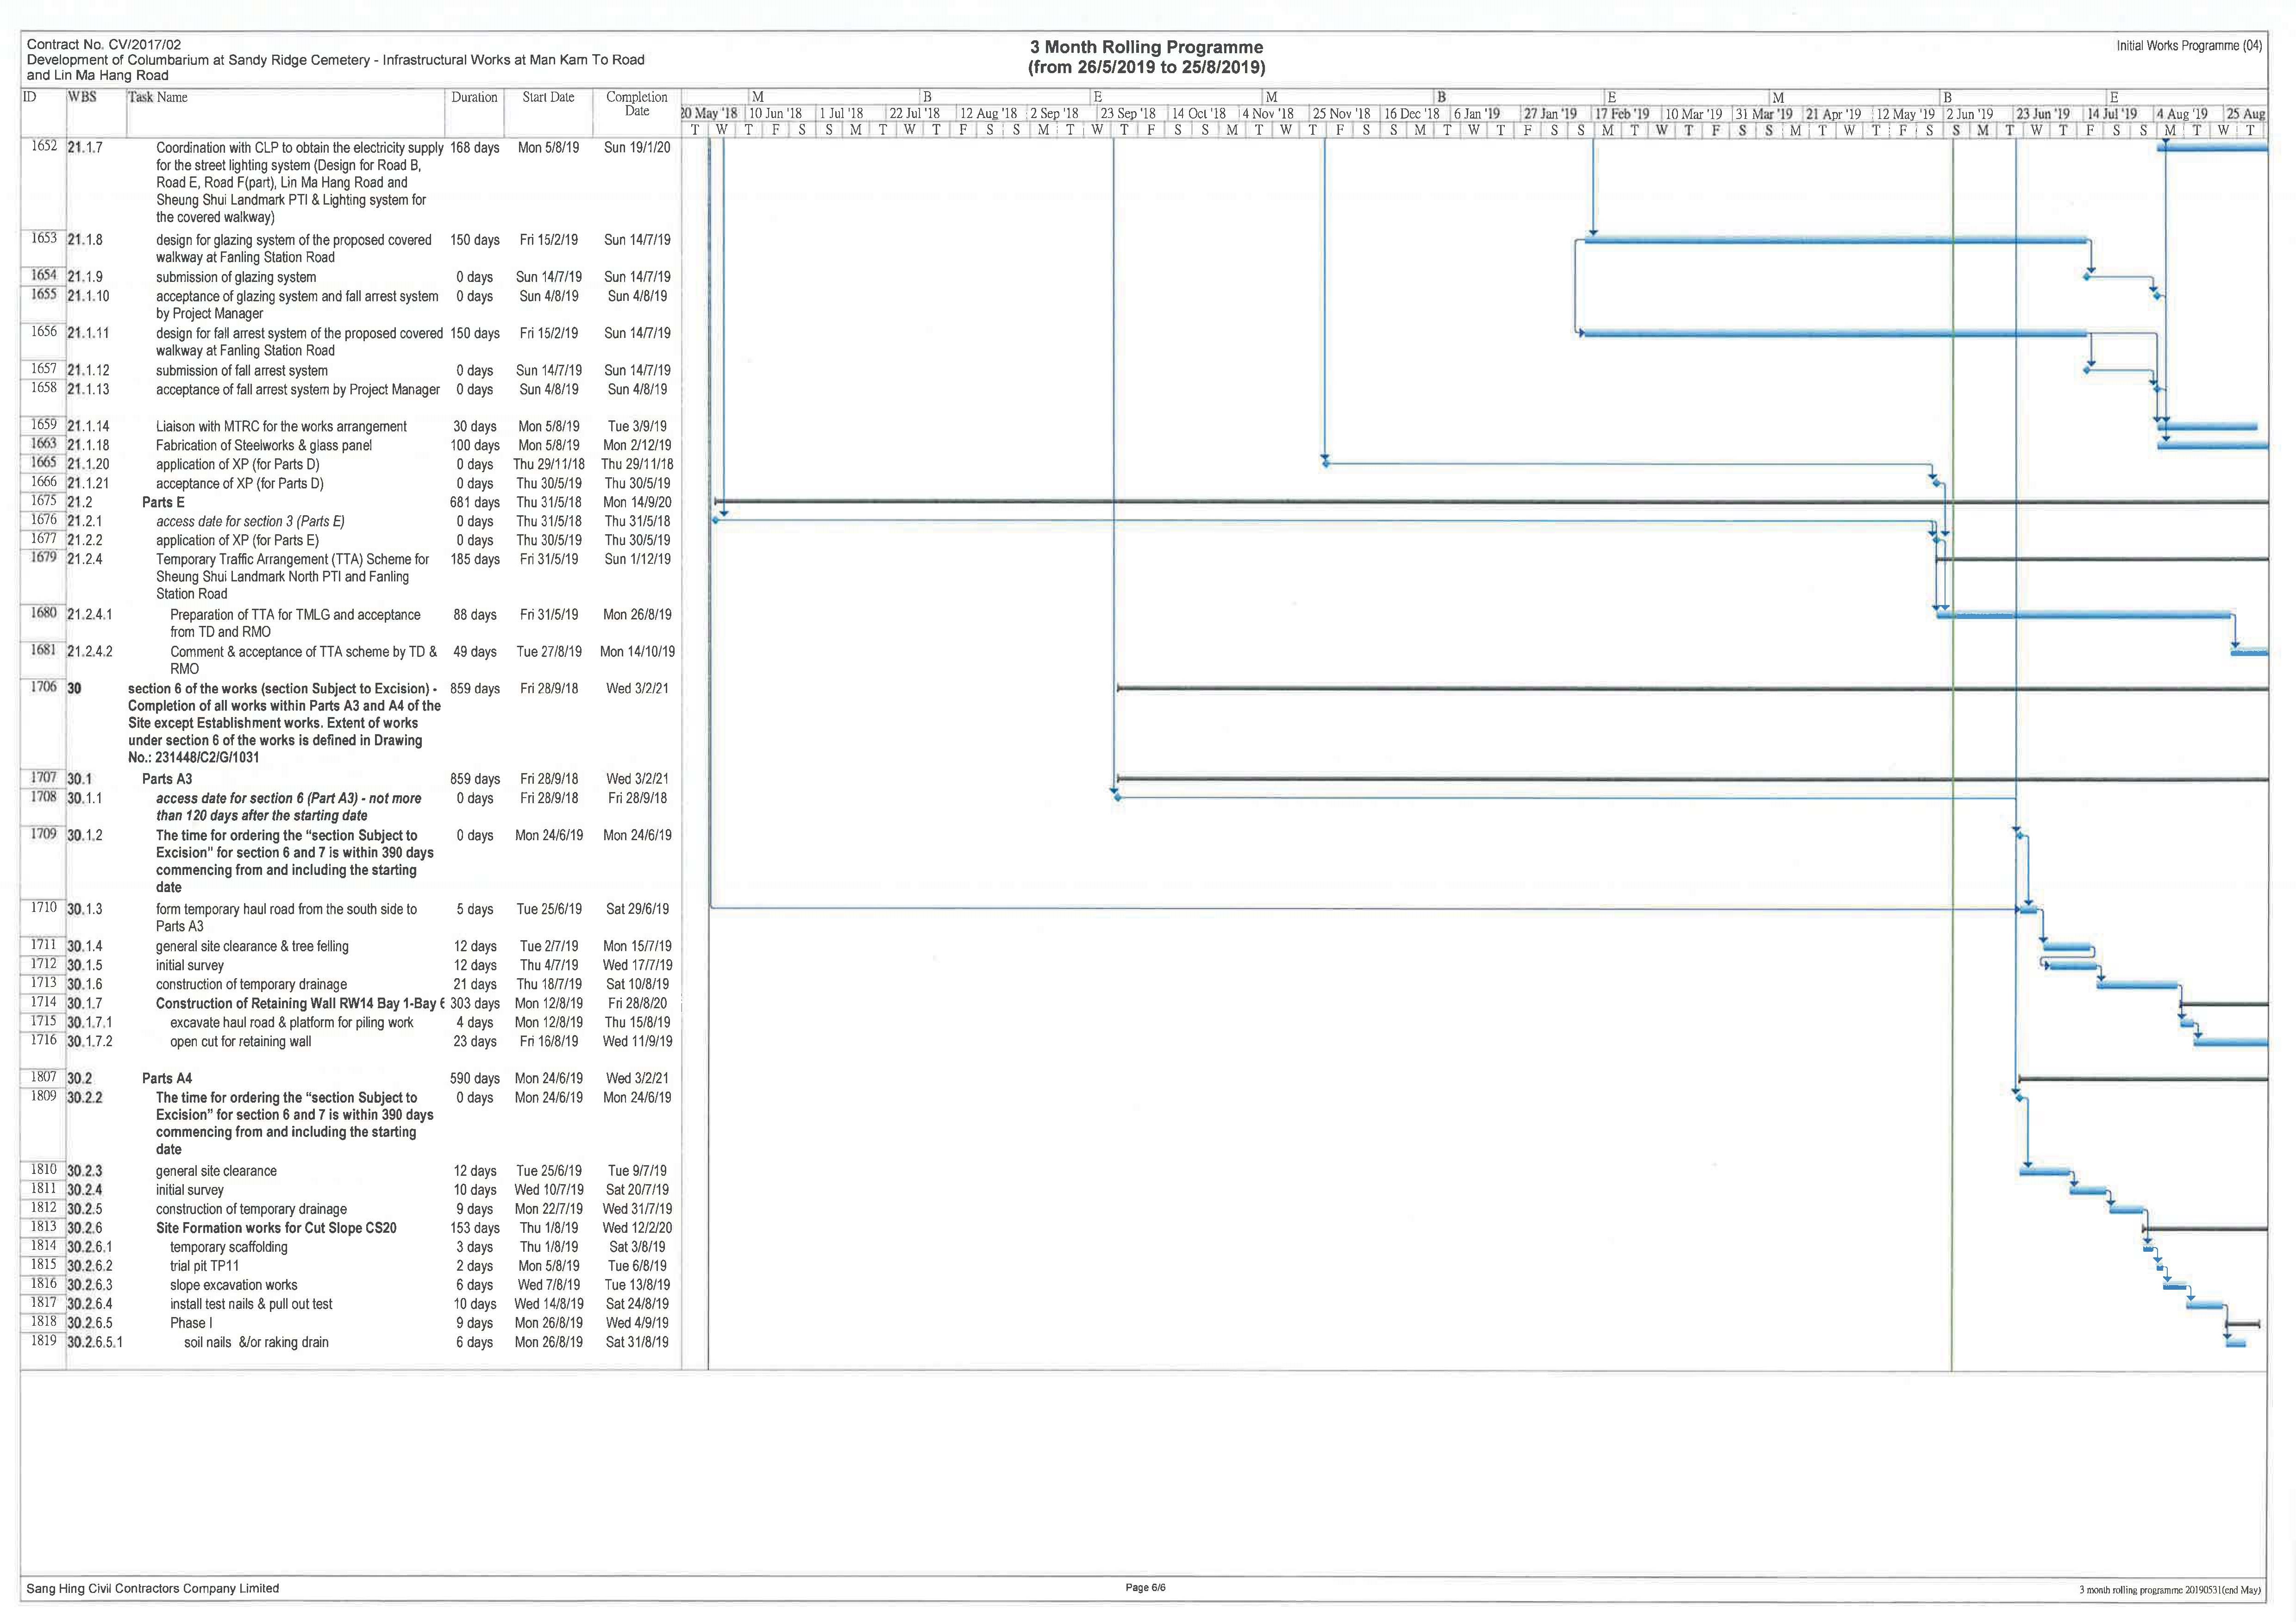Click the milestone diamond for application of XP (Parts D)
Image resolution: width=2296 pixels, height=1623 pixels.
click(x=1325, y=464)
